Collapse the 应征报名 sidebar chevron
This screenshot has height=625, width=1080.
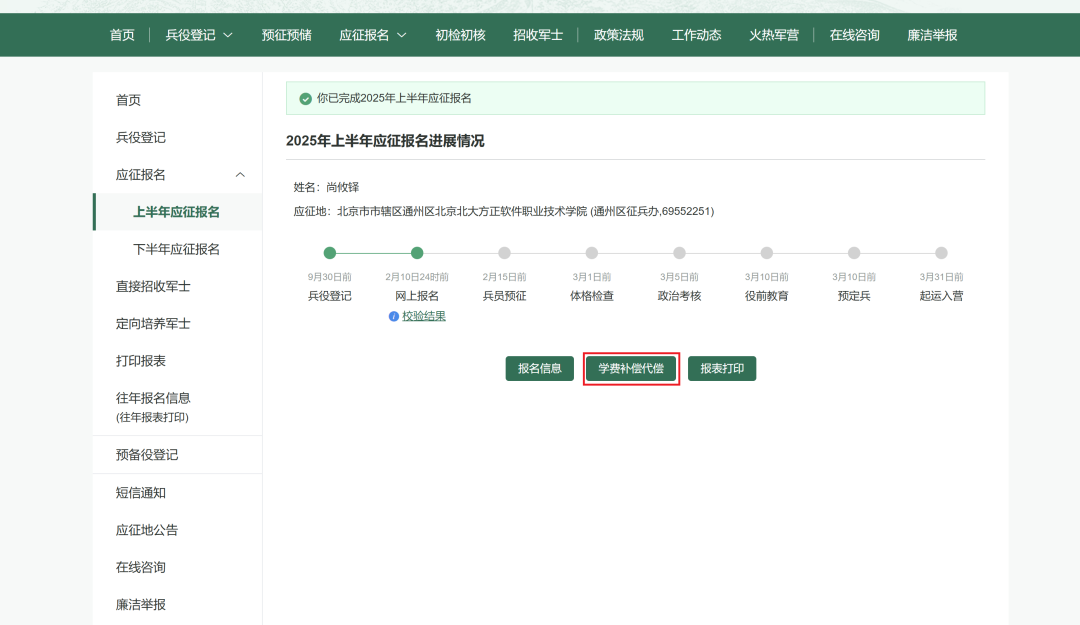coord(240,175)
